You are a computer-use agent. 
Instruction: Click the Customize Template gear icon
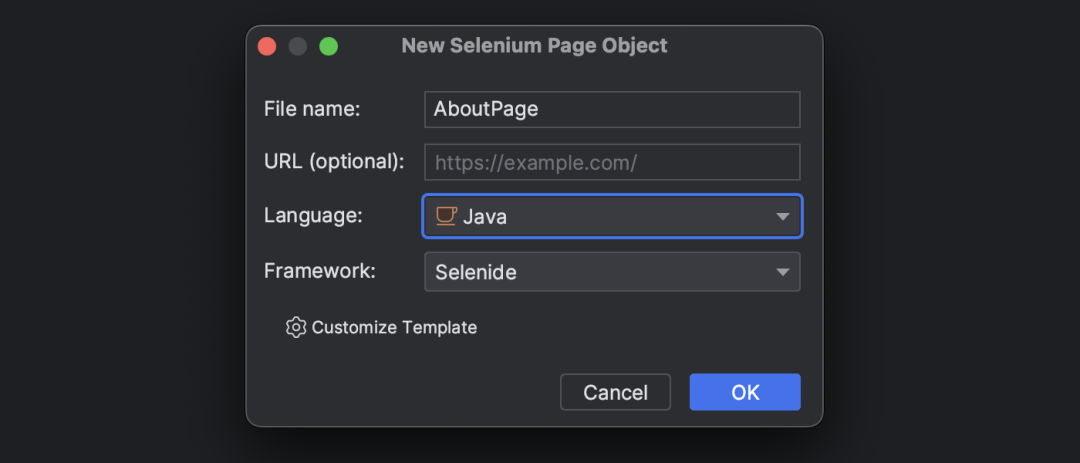(295, 327)
